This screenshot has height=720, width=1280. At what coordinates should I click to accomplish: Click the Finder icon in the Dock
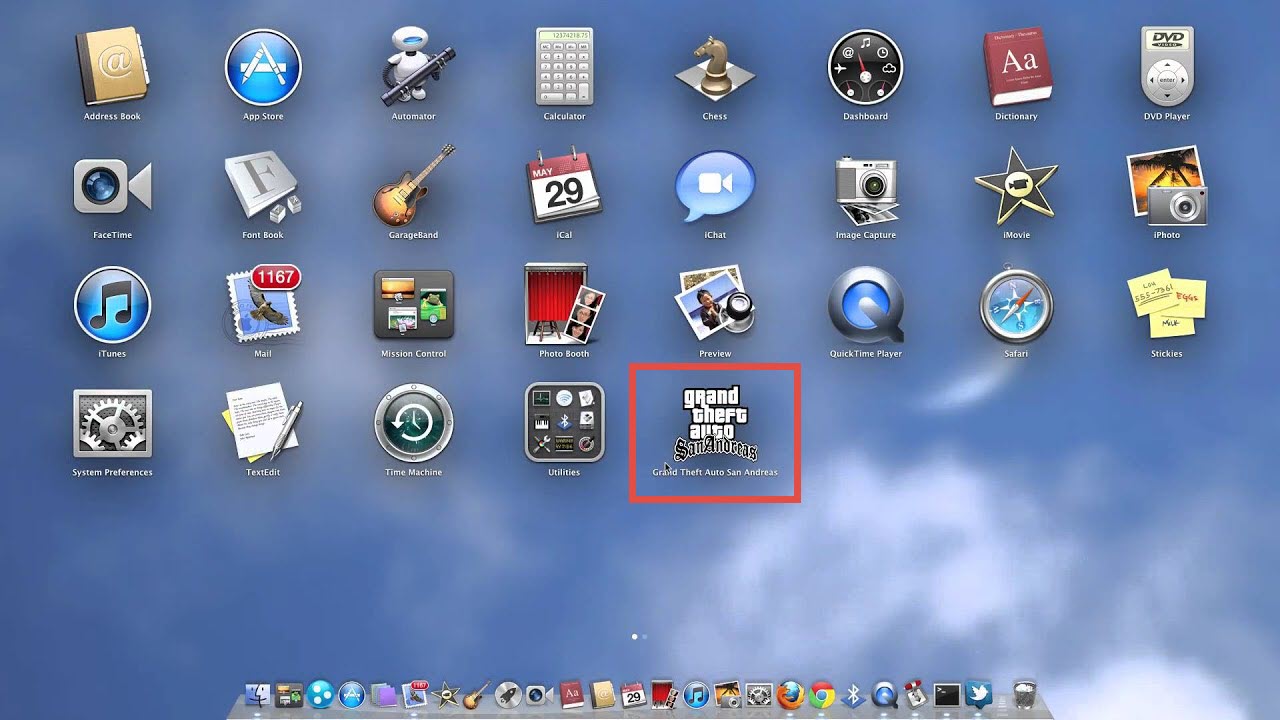(x=258, y=694)
